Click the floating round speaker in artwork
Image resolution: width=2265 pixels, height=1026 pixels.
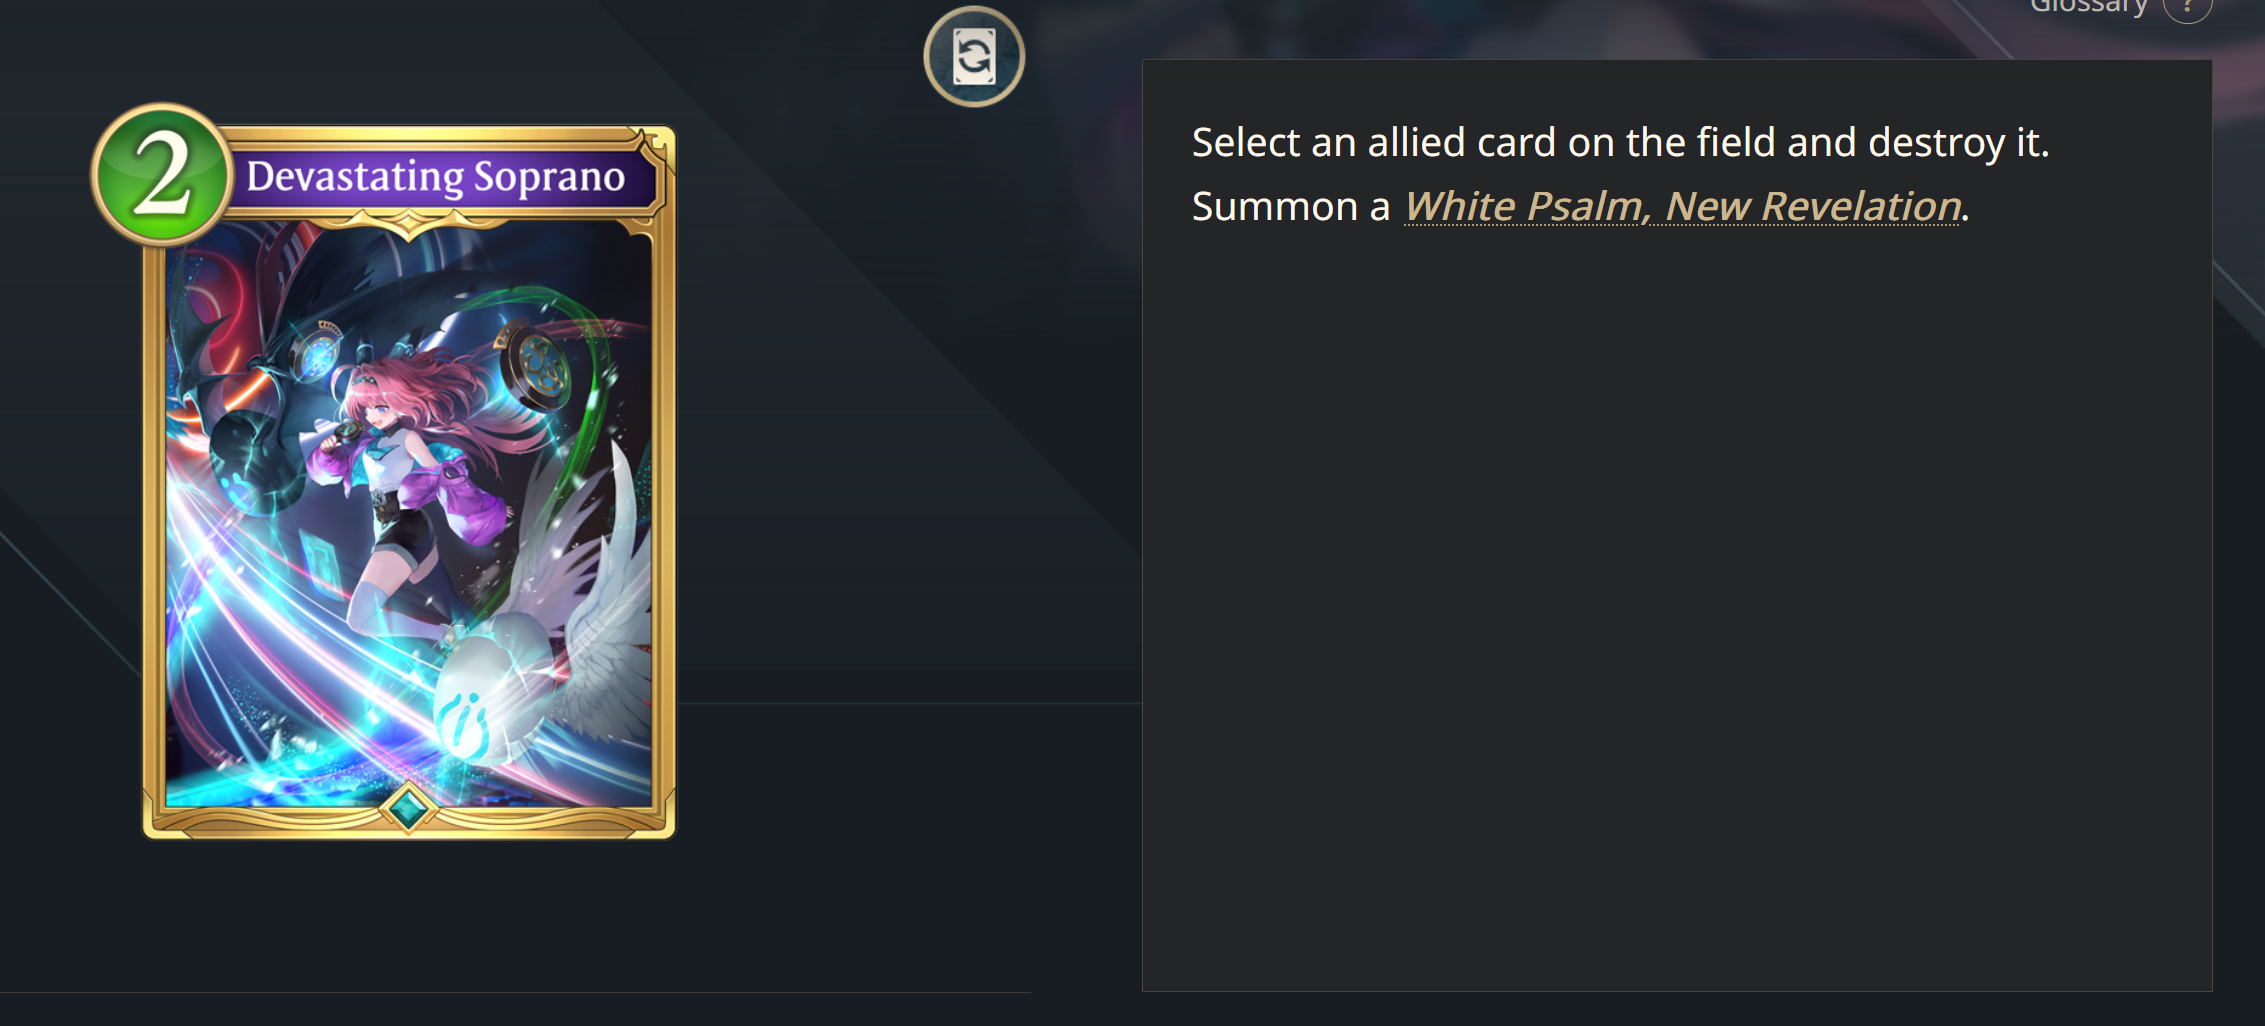tap(536, 366)
